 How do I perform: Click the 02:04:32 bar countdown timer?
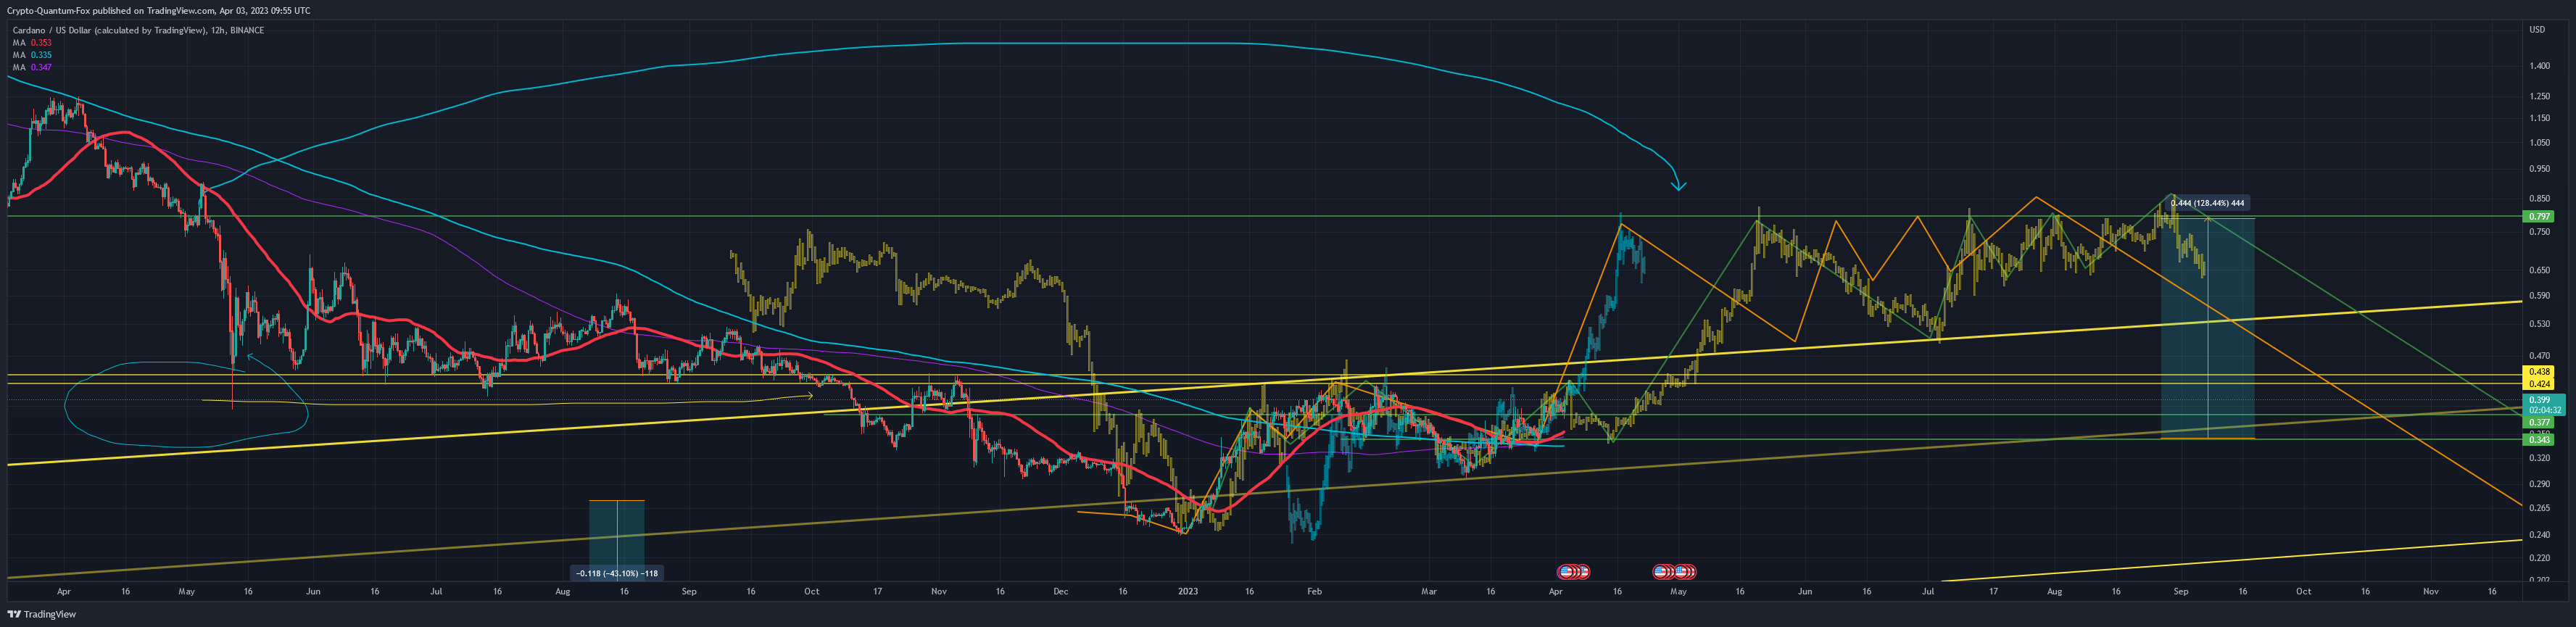click(2544, 410)
